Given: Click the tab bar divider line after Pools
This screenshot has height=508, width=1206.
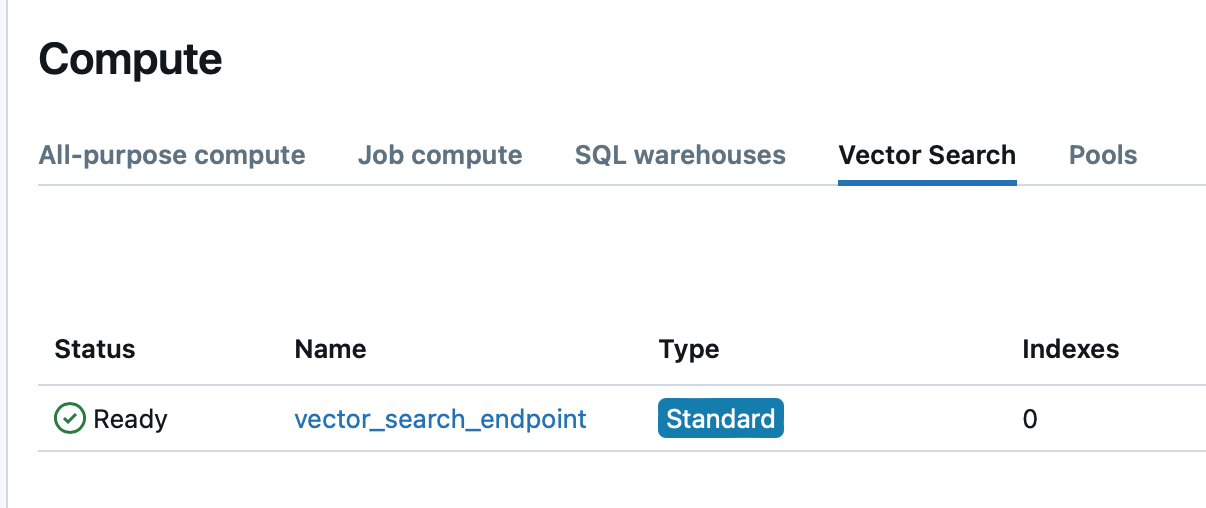Looking at the screenshot, I should click(x=1172, y=185).
